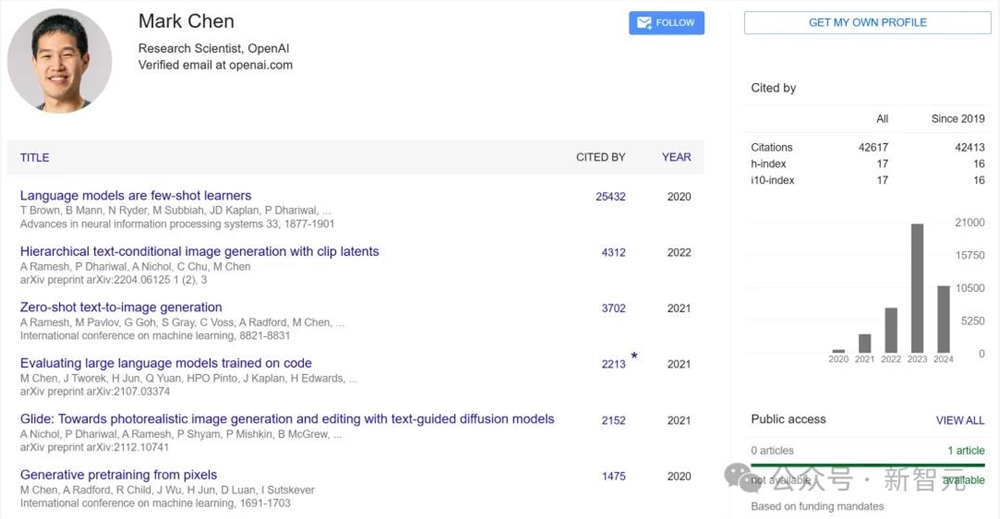Open 'Zero-shot text-to-image generation' paper
Viewport: 1000px width, 519px height.
click(x=121, y=307)
